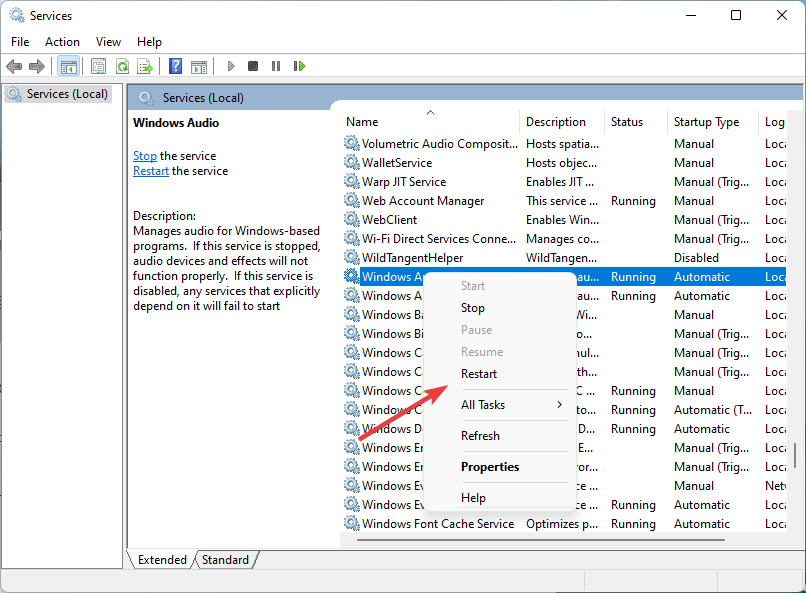Select the Wi-Fi Direct Services Conne... service name
806x593 pixels.
pyautogui.click(x=438, y=239)
